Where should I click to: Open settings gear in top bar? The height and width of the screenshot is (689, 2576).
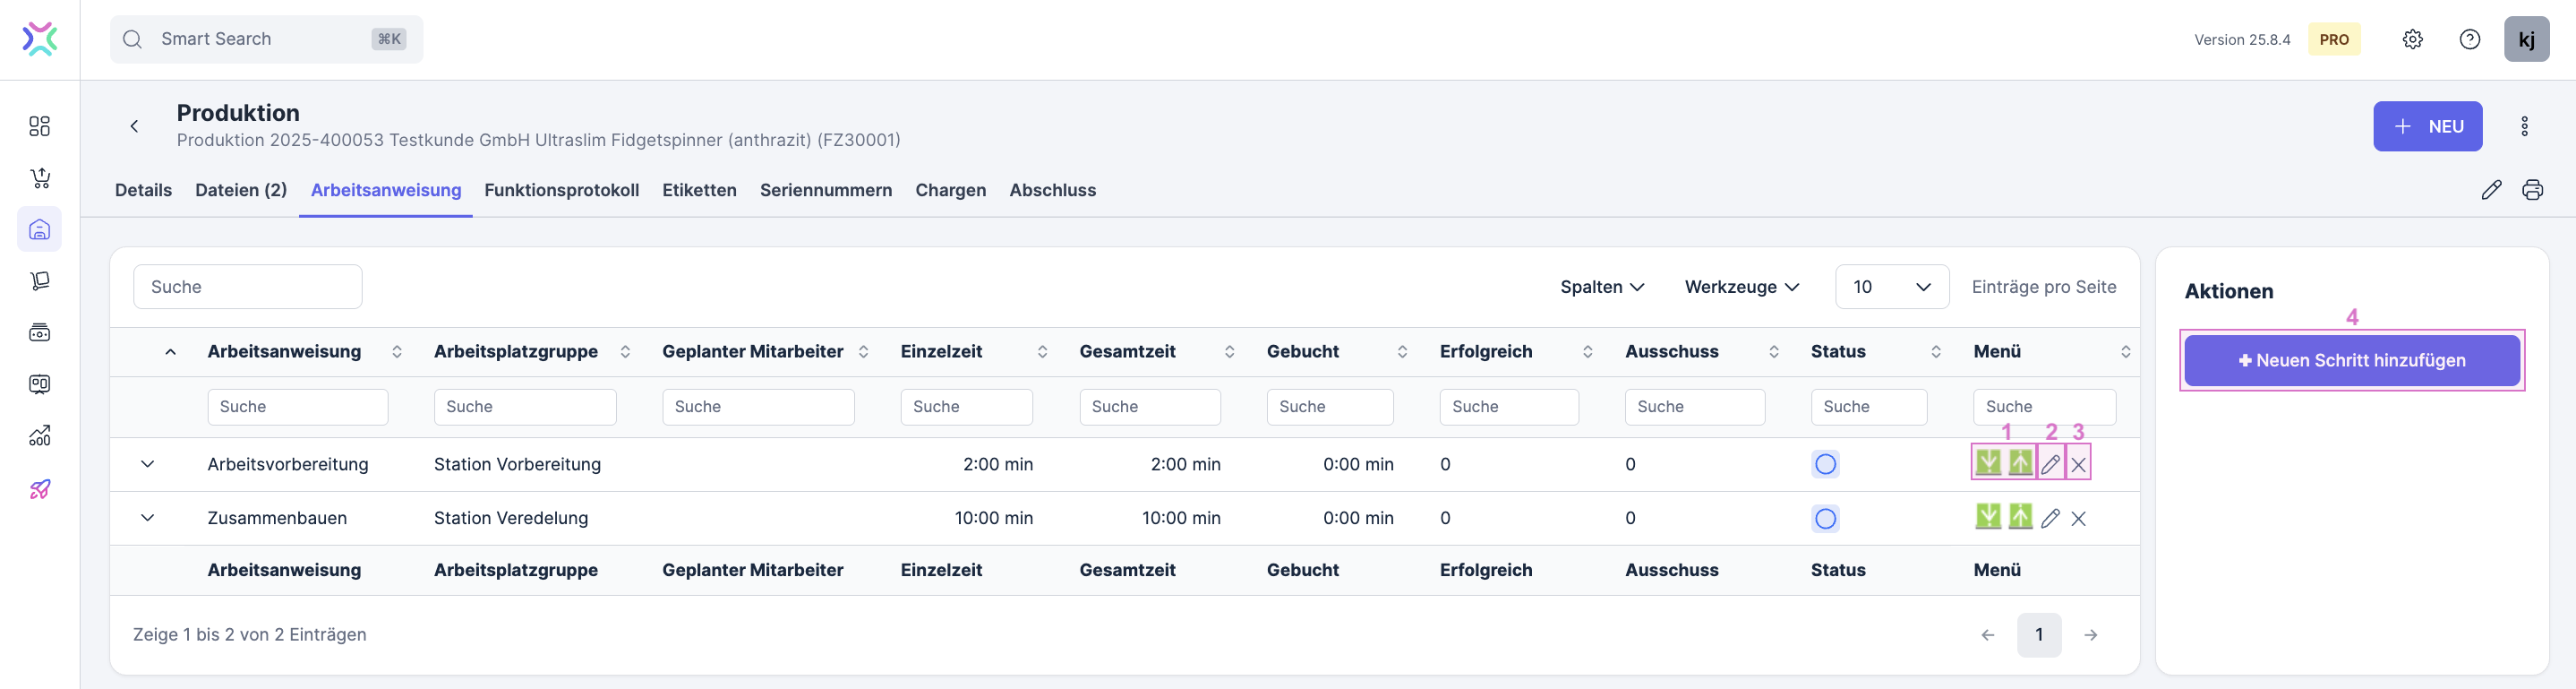(2412, 39)
